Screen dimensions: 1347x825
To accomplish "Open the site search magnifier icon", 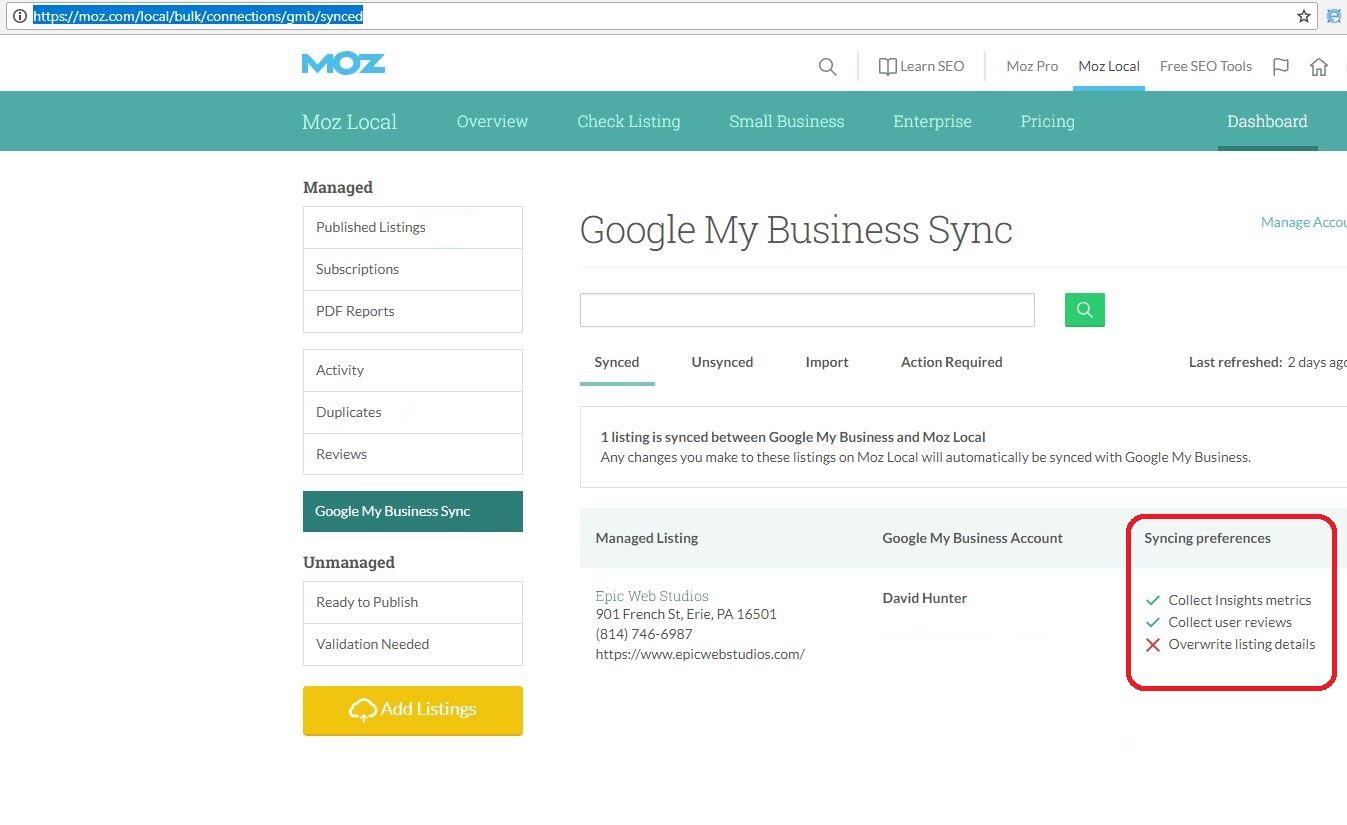I will (x=827, y=67).
